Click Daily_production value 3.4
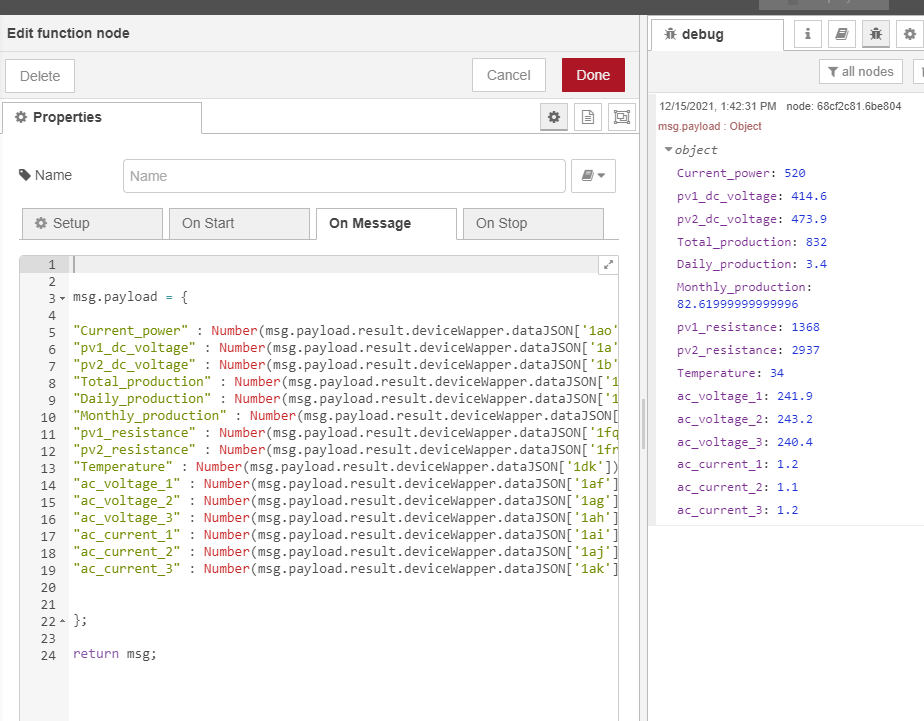Image resolution: width=924 pixels, height=721 pixels. coord(816,264)
